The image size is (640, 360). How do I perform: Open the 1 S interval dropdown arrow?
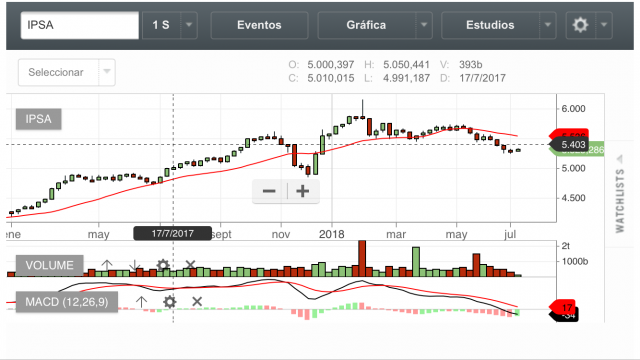click(189, 25)
